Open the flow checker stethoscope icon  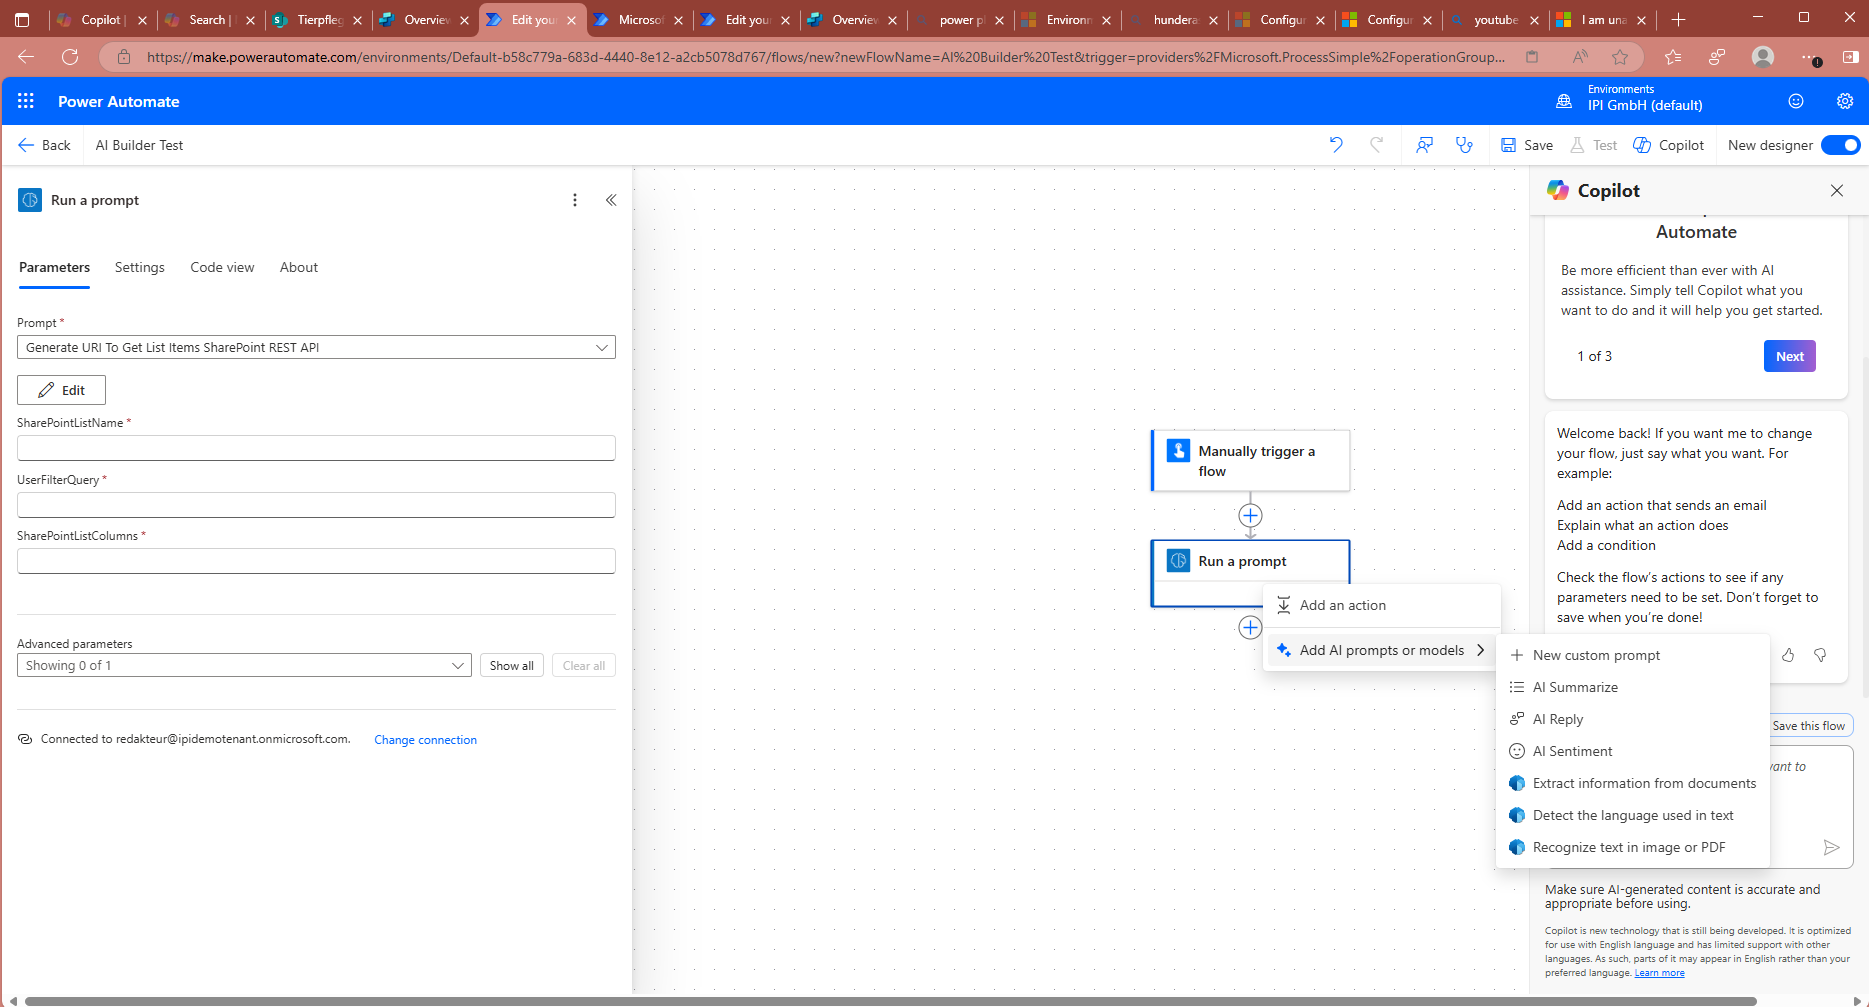click(1465, 145)
